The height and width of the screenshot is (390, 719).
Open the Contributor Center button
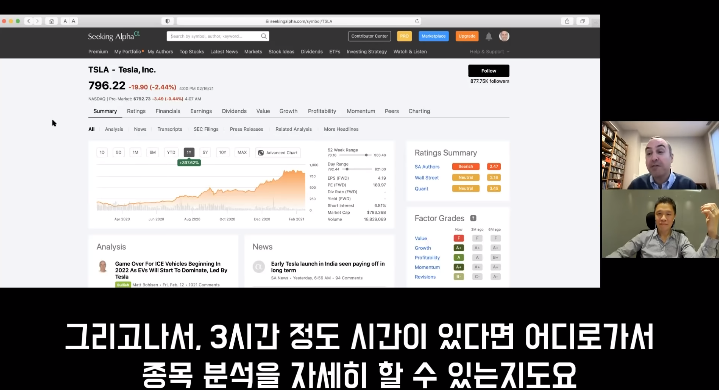tap(369, 36)
